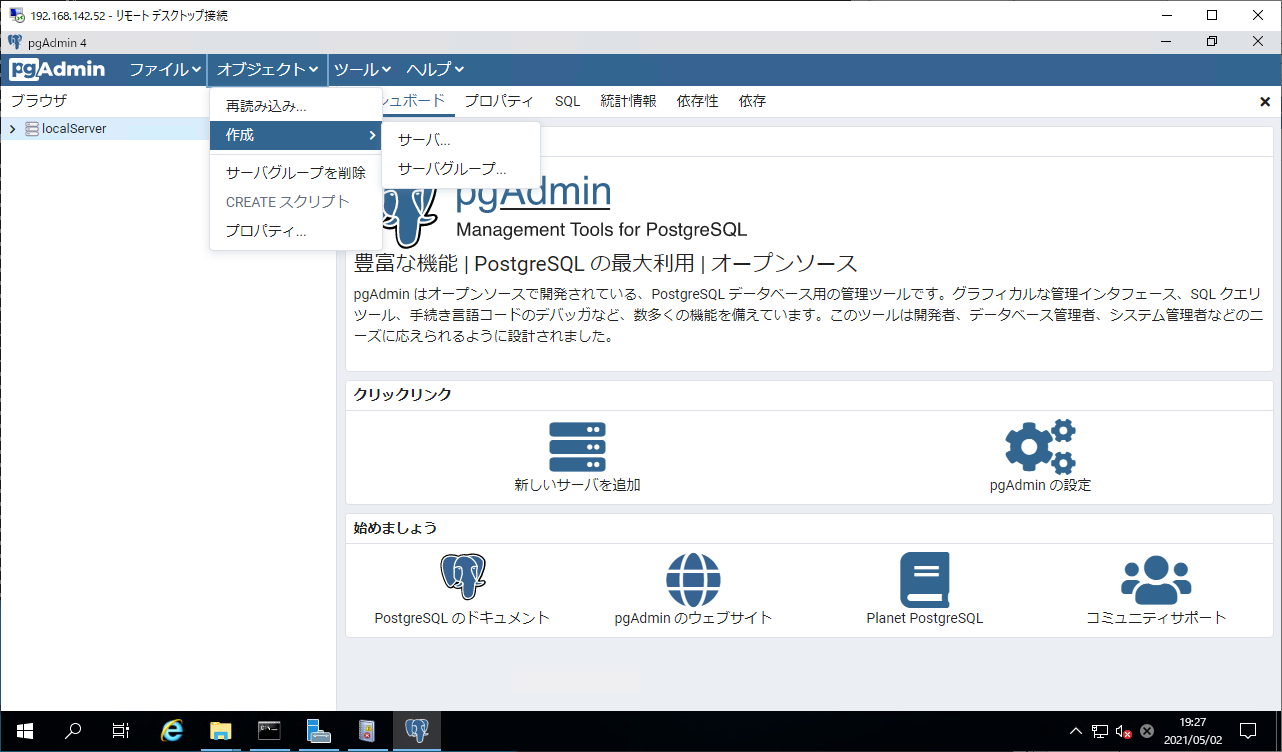Expand the localServer tree node
Viewport: 1282px width, 752px height.
click(x=12, y=129)
